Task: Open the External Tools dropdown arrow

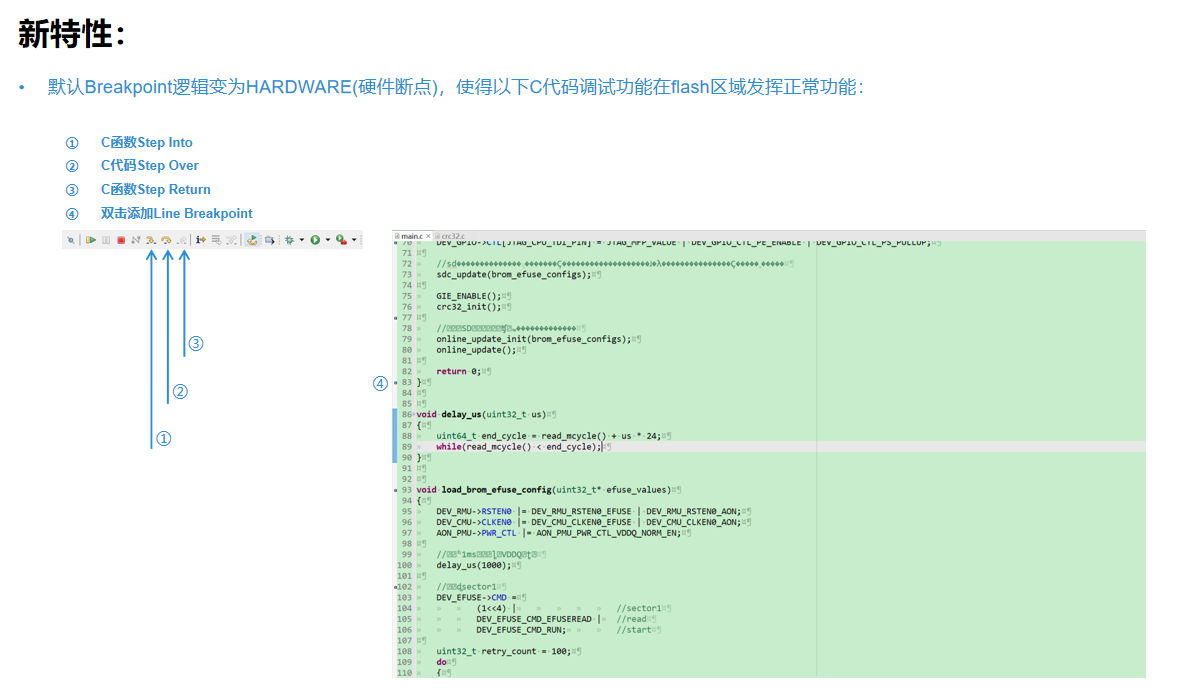Action: click(x=354, y=240)
